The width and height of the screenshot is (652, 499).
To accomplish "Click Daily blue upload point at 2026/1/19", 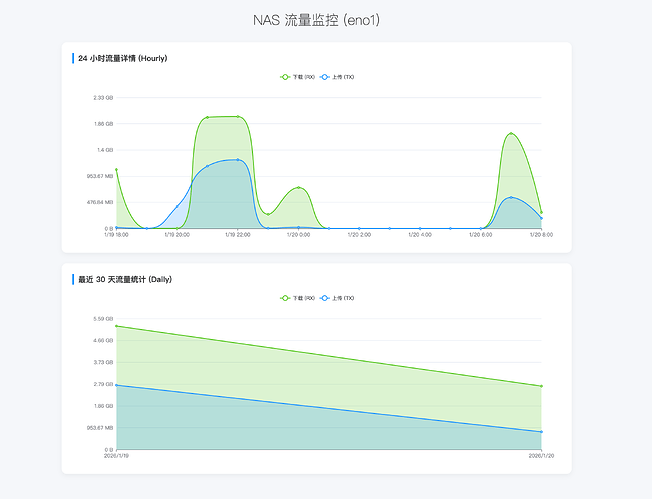I will pyautogui.click(x=116, y=385).
